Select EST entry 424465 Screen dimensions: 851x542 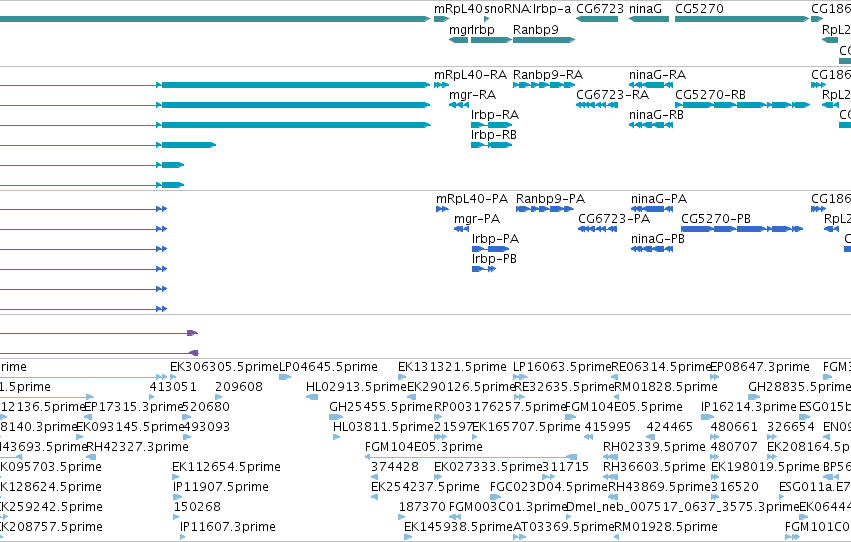[x=669, y=427]
